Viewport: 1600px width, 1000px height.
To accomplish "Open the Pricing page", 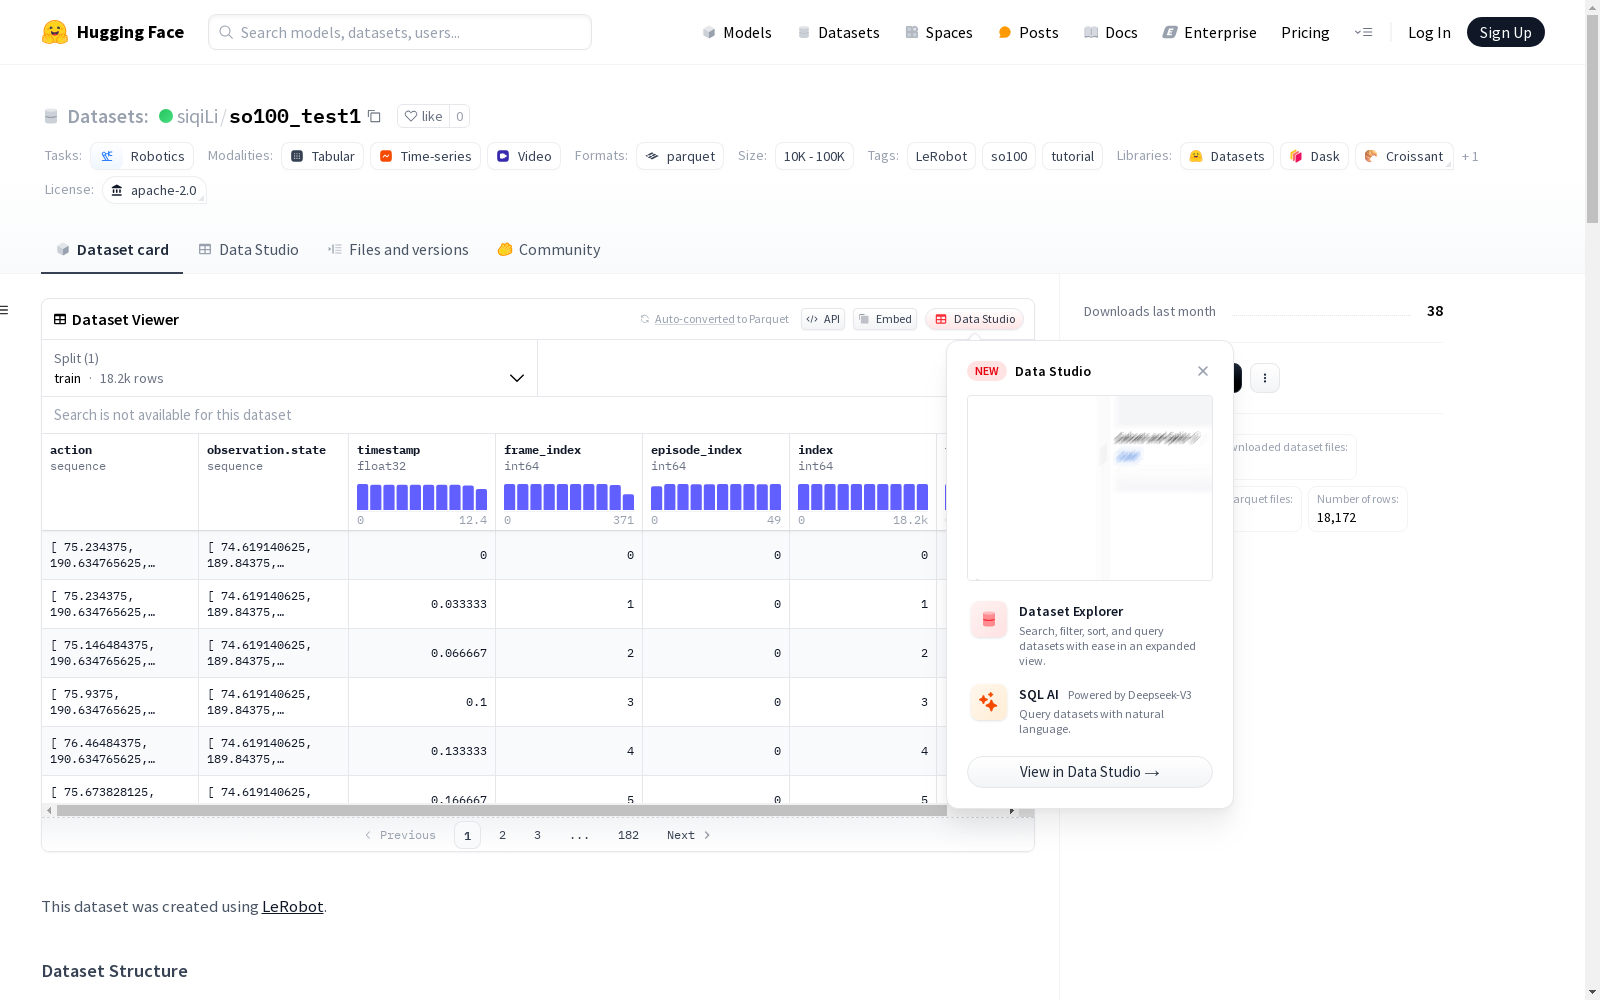I will (x=1305, y=32).
